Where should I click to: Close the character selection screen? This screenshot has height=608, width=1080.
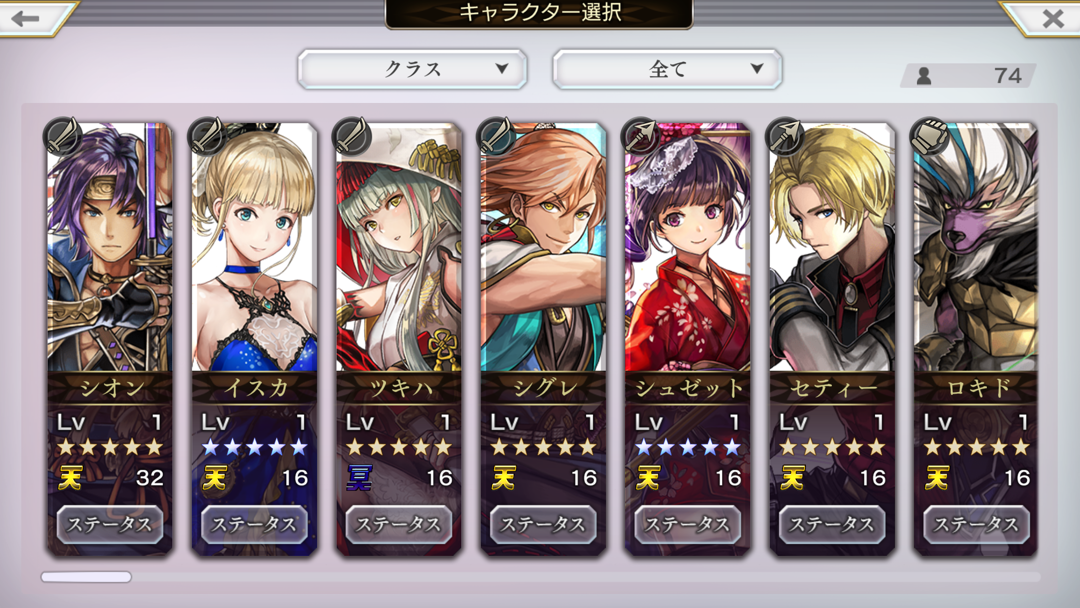1052,19
